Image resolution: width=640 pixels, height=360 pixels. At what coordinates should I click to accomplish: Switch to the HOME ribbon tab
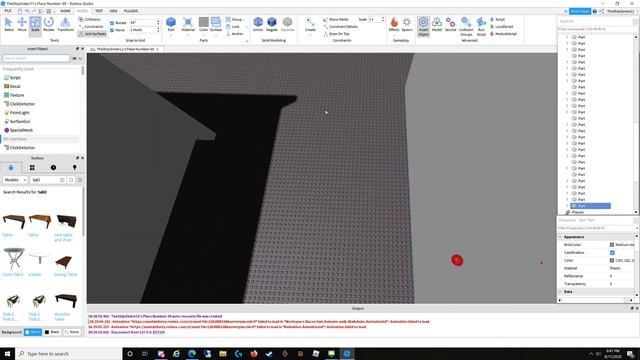[x=65, y=11]
